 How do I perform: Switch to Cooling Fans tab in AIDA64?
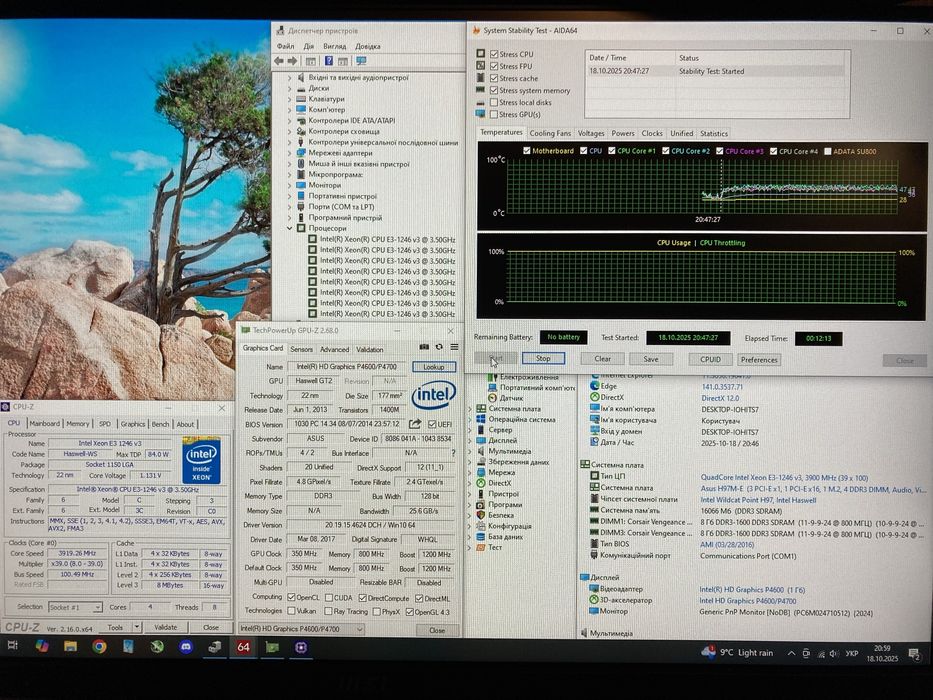(x=550, y=133)
